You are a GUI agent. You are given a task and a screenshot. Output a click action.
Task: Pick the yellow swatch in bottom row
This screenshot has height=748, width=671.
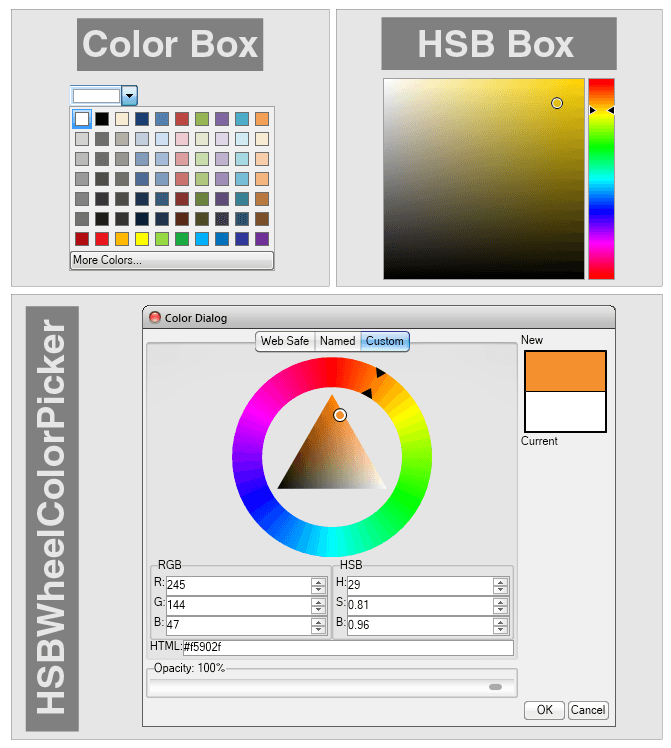tap(142, 239)
